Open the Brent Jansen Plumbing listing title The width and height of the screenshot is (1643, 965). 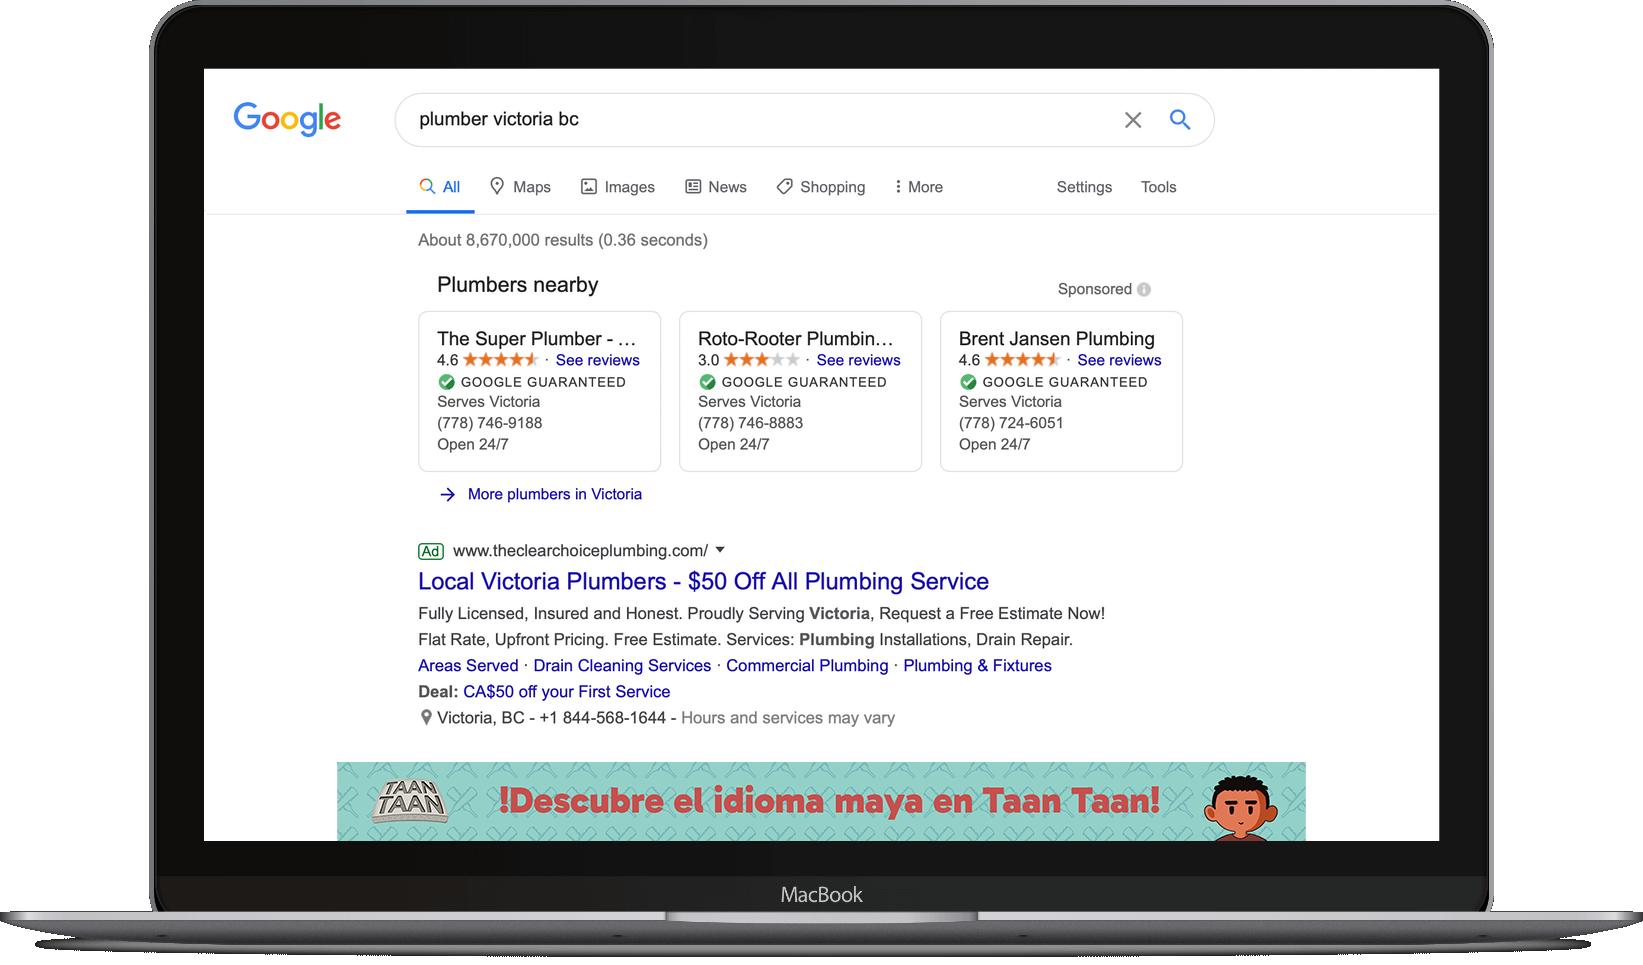(1057, 339)
